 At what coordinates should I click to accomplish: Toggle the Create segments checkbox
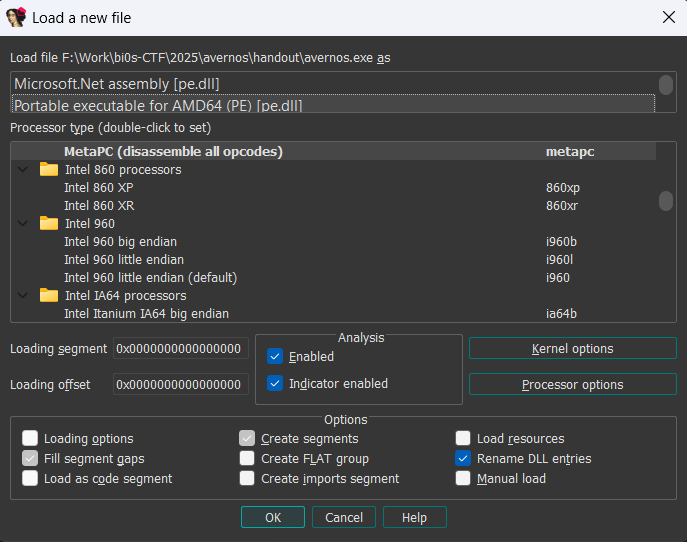(247, 438)
